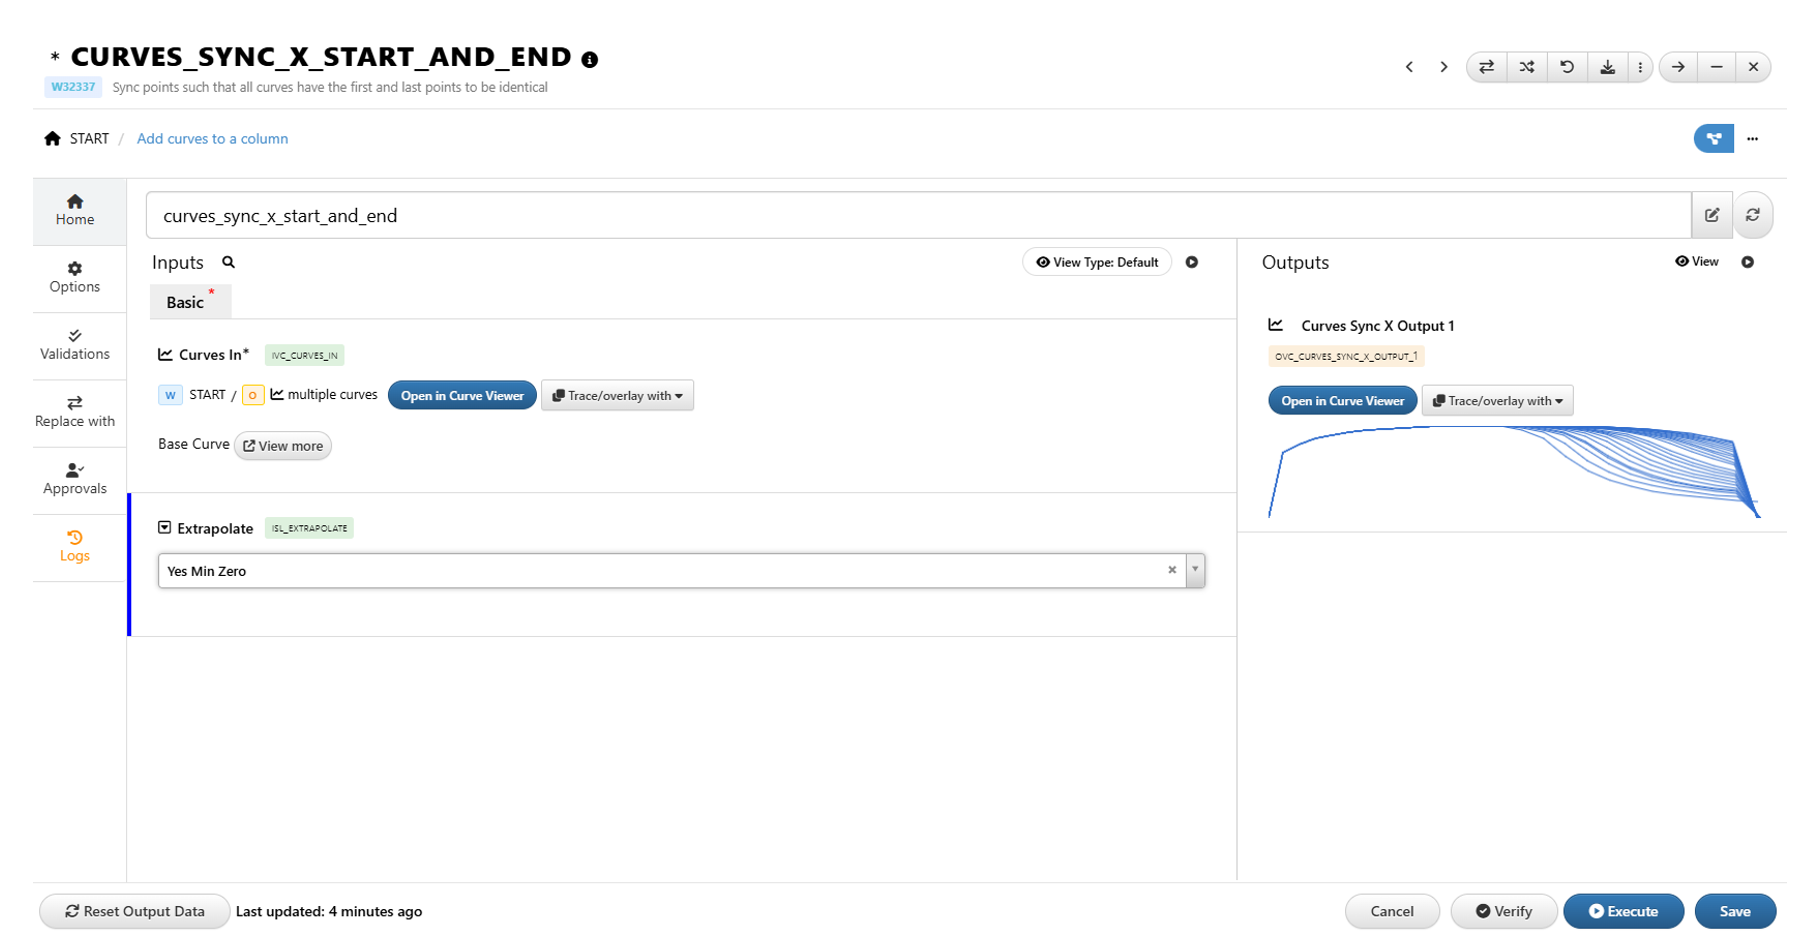Click the curves output chart thumbnail
The image size is (1820, 932).
pyautogui.click(x=1513, y=471)
